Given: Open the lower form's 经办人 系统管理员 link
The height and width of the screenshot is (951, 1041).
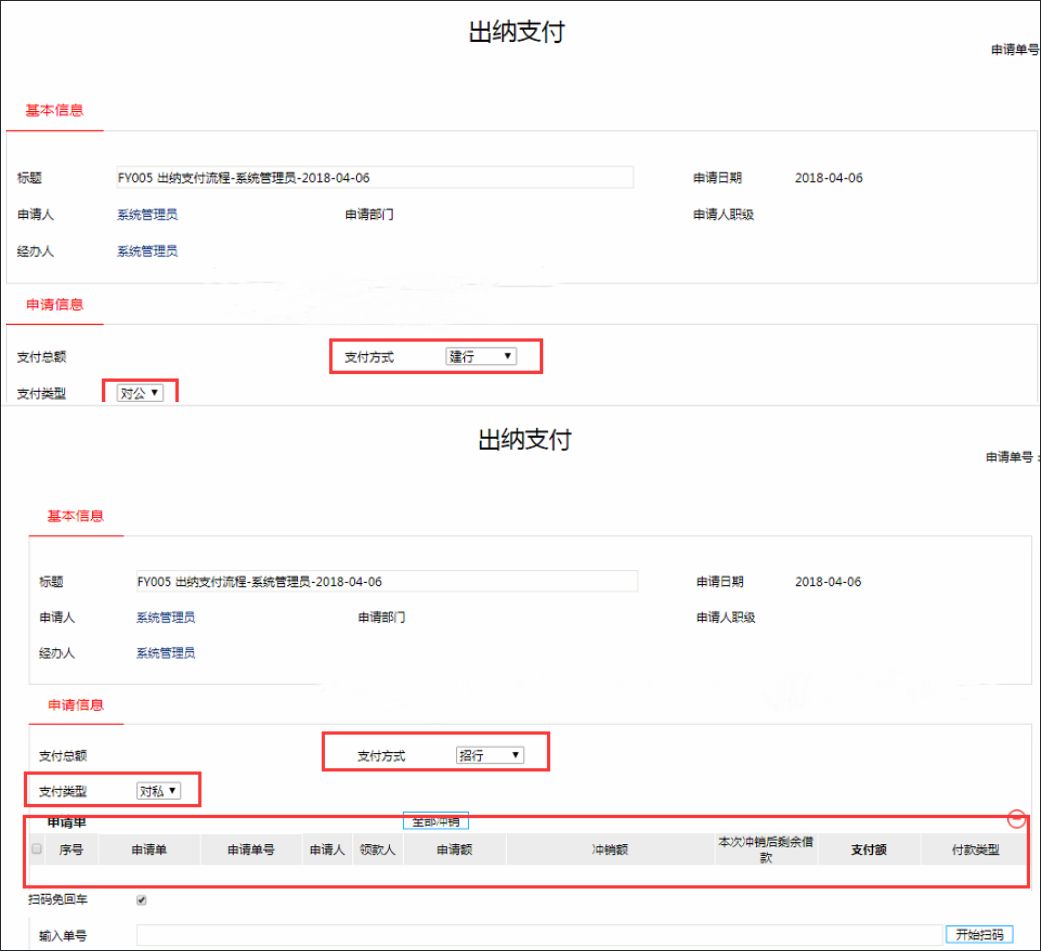Looking at the screenshot, I should click(165, 653).
